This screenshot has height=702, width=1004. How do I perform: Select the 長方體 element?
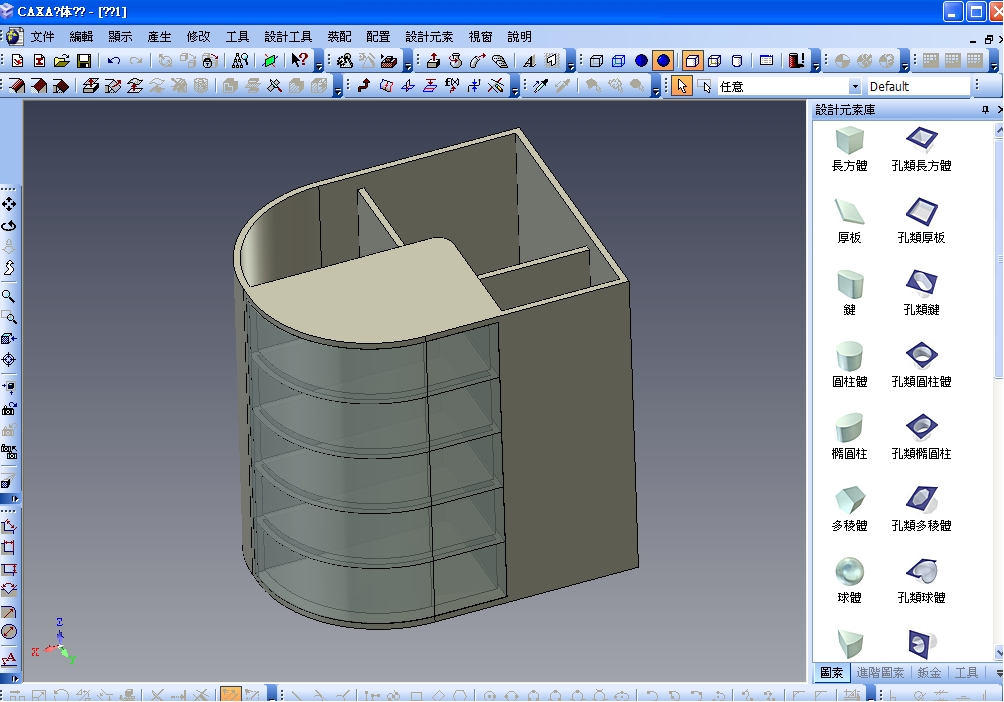(x=850, y=149)
